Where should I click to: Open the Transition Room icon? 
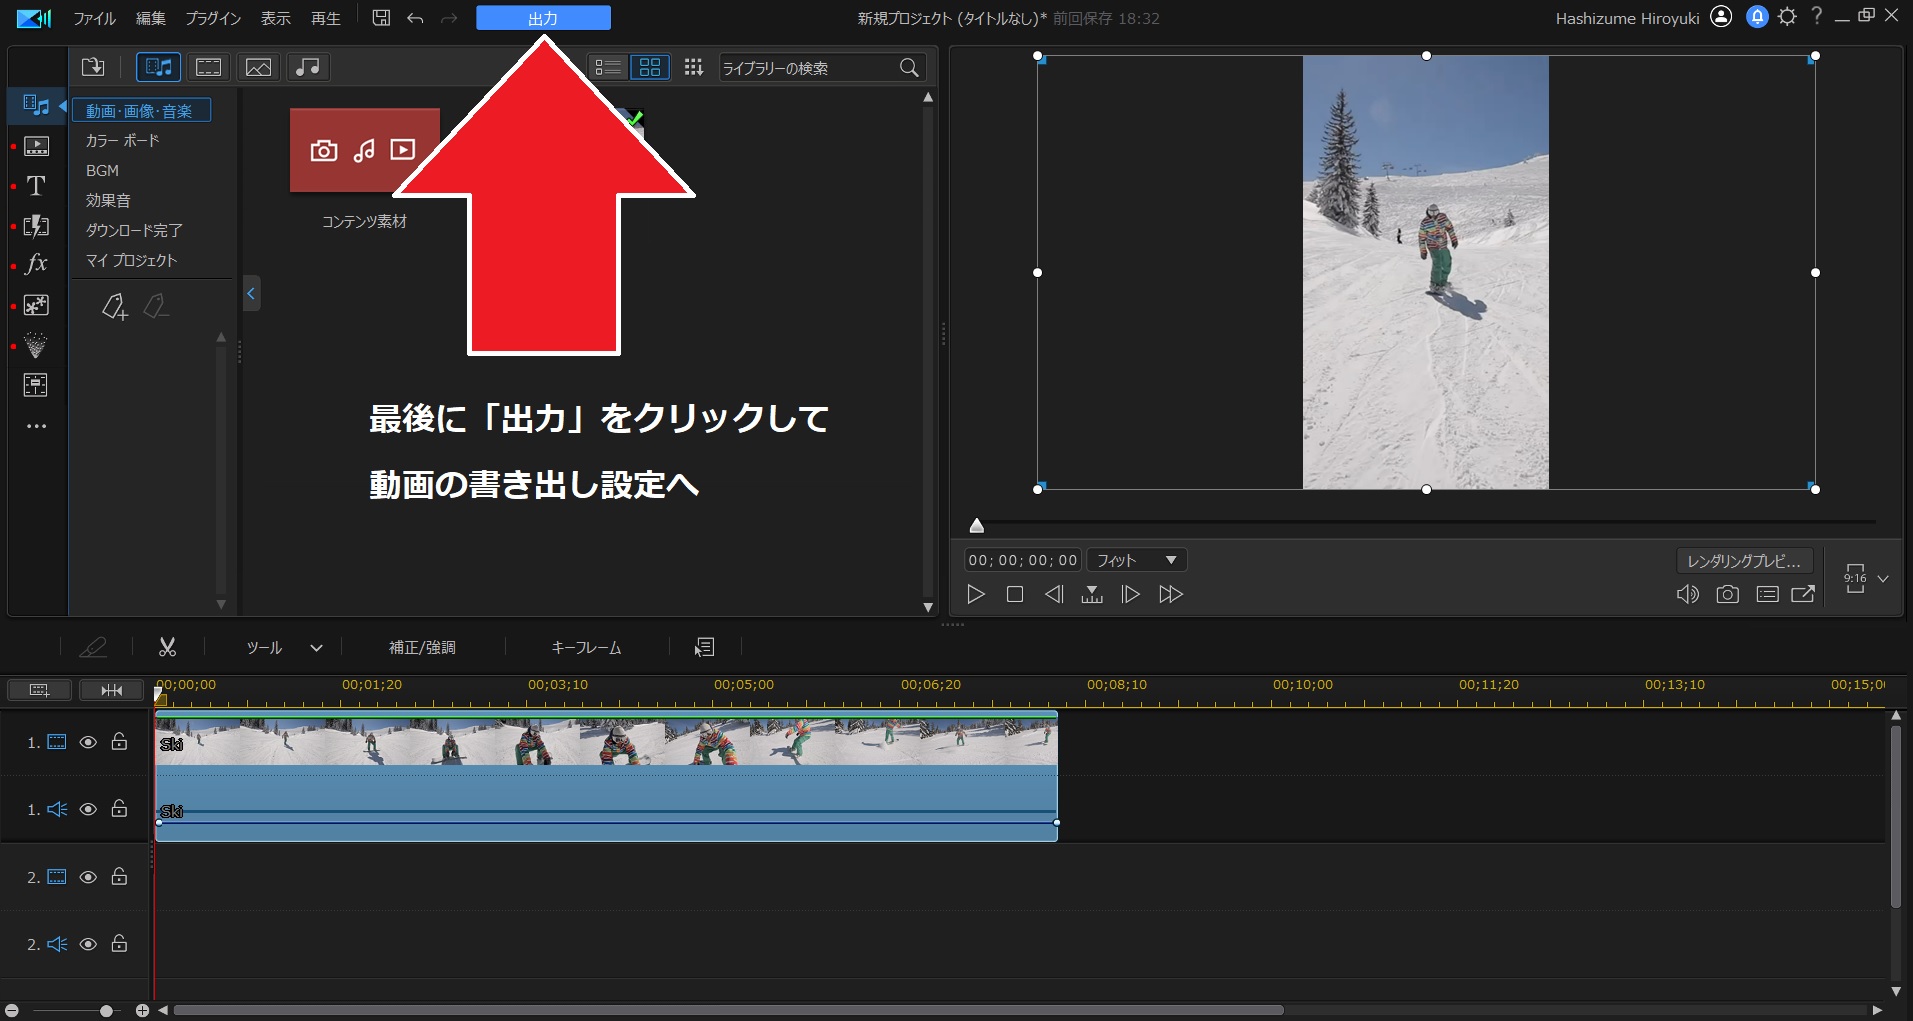coord(36,226)
